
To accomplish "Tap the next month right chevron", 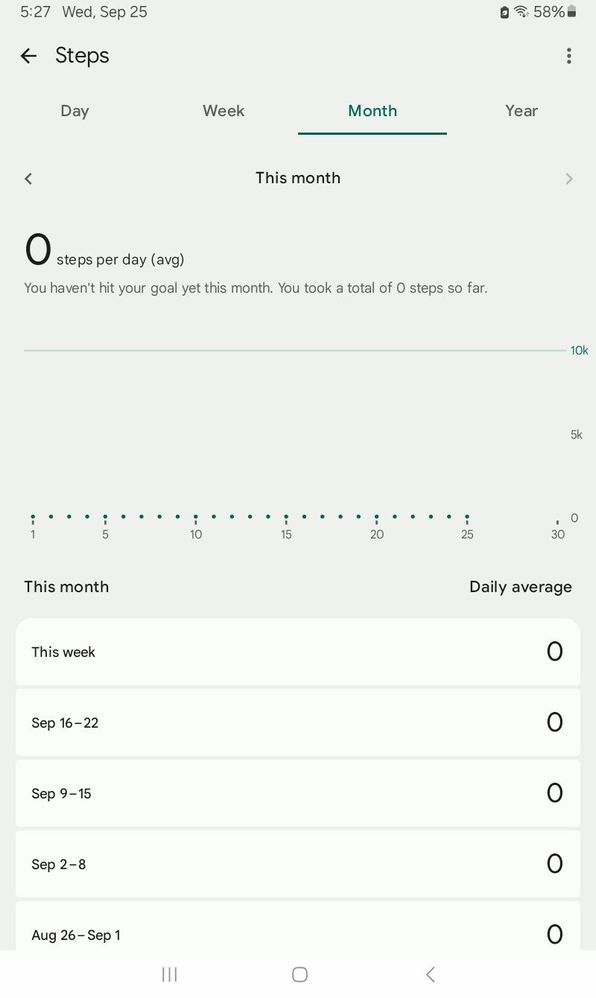I will tap(569, 179).
